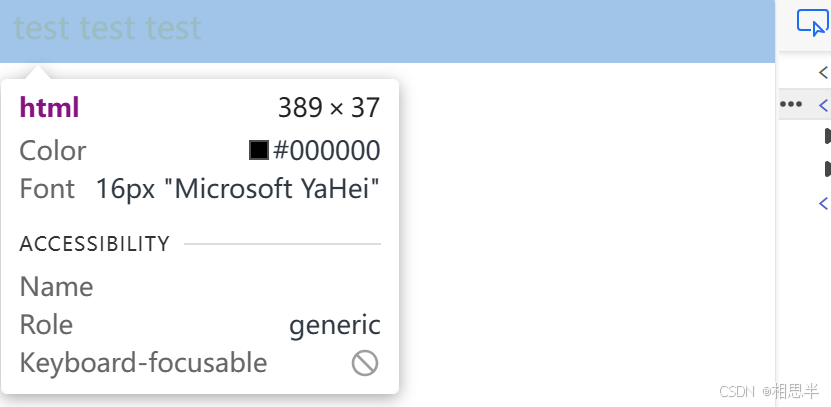Click the ACCESSIBILITY section heading
The image size is (831, 407).
point(95,243)
